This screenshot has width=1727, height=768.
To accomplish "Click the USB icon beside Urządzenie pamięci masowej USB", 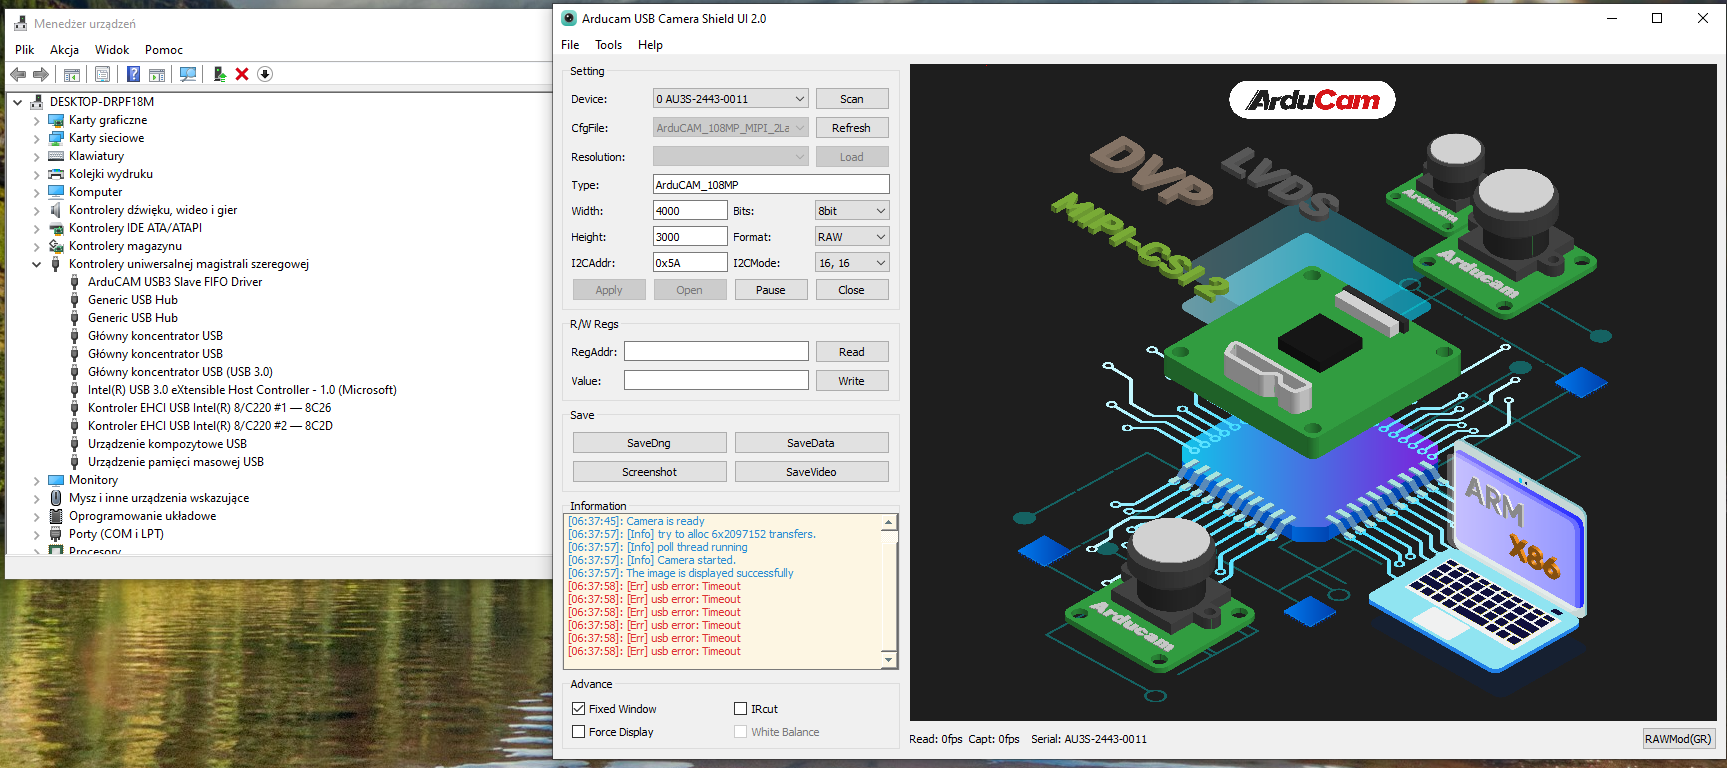I will coord(75,462).
